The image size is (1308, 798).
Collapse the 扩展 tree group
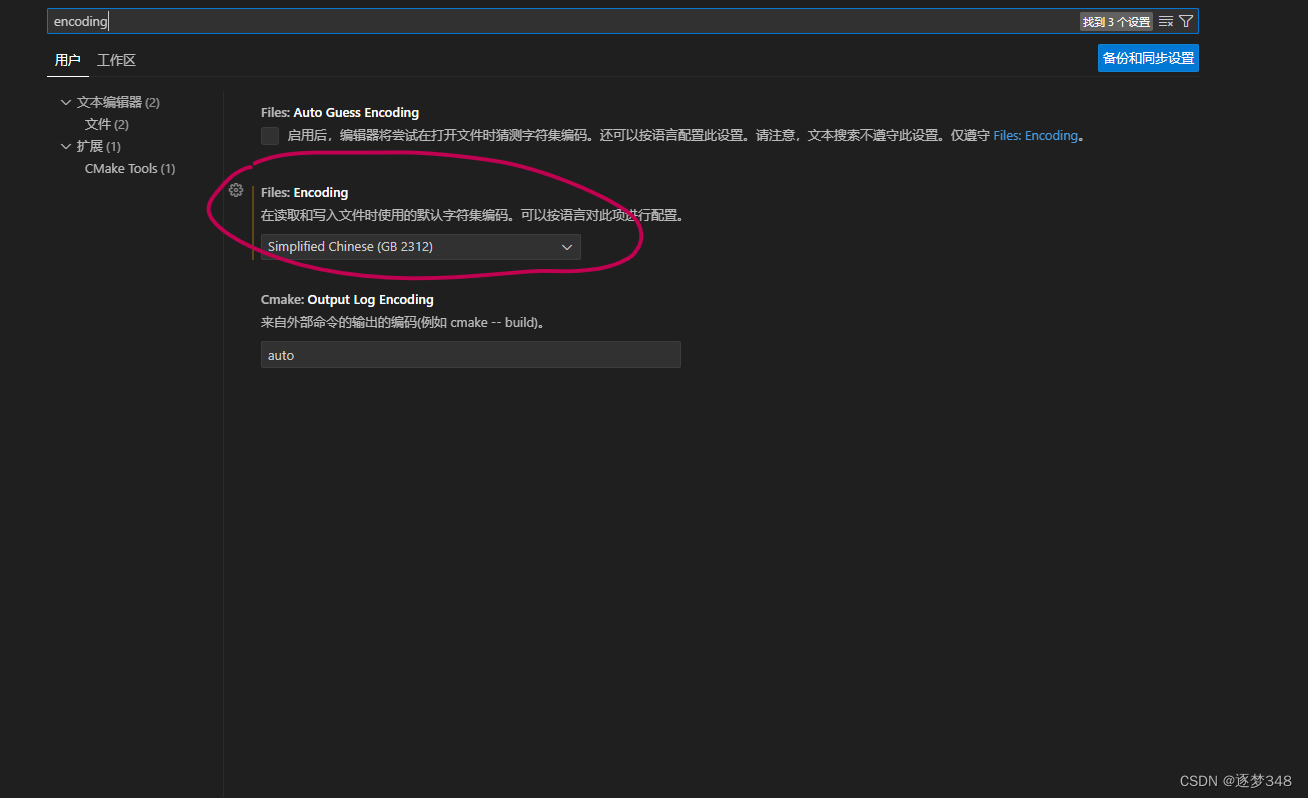click(66, 146)
